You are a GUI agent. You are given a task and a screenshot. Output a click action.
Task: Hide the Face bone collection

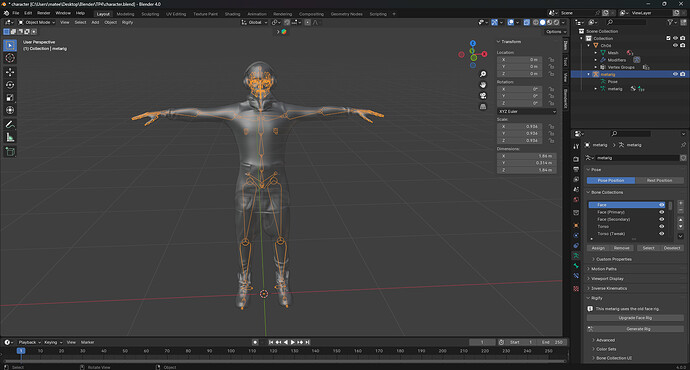[x=661, y=205]
